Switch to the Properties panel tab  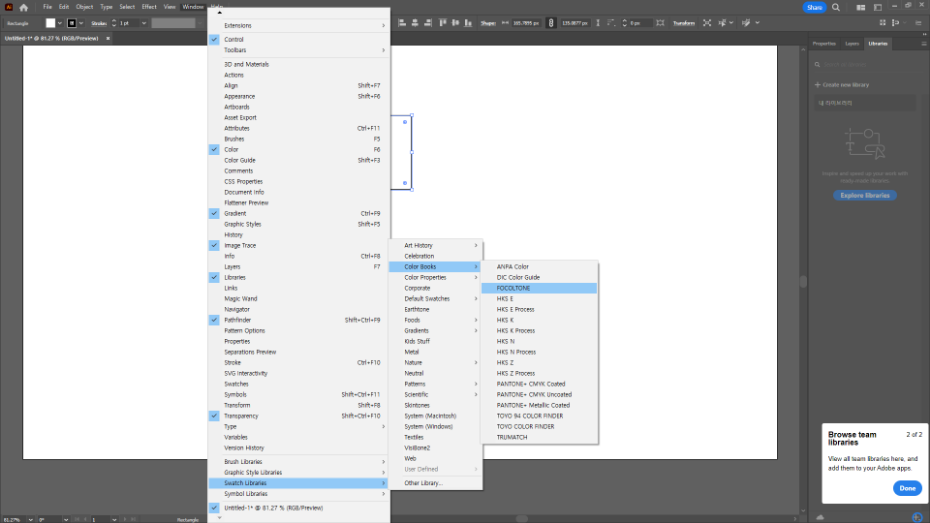(824, 43)
